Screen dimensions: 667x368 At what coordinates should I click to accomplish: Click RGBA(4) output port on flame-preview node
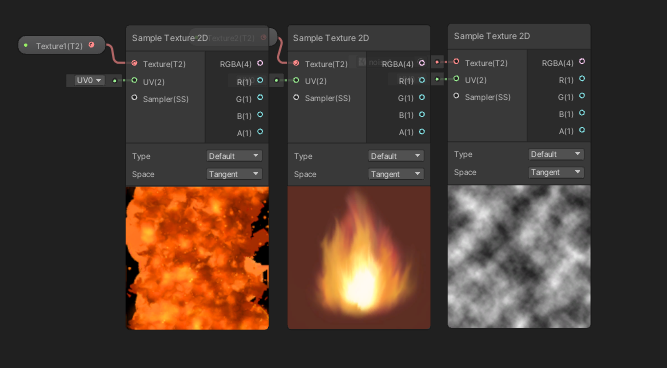point(422,63)
